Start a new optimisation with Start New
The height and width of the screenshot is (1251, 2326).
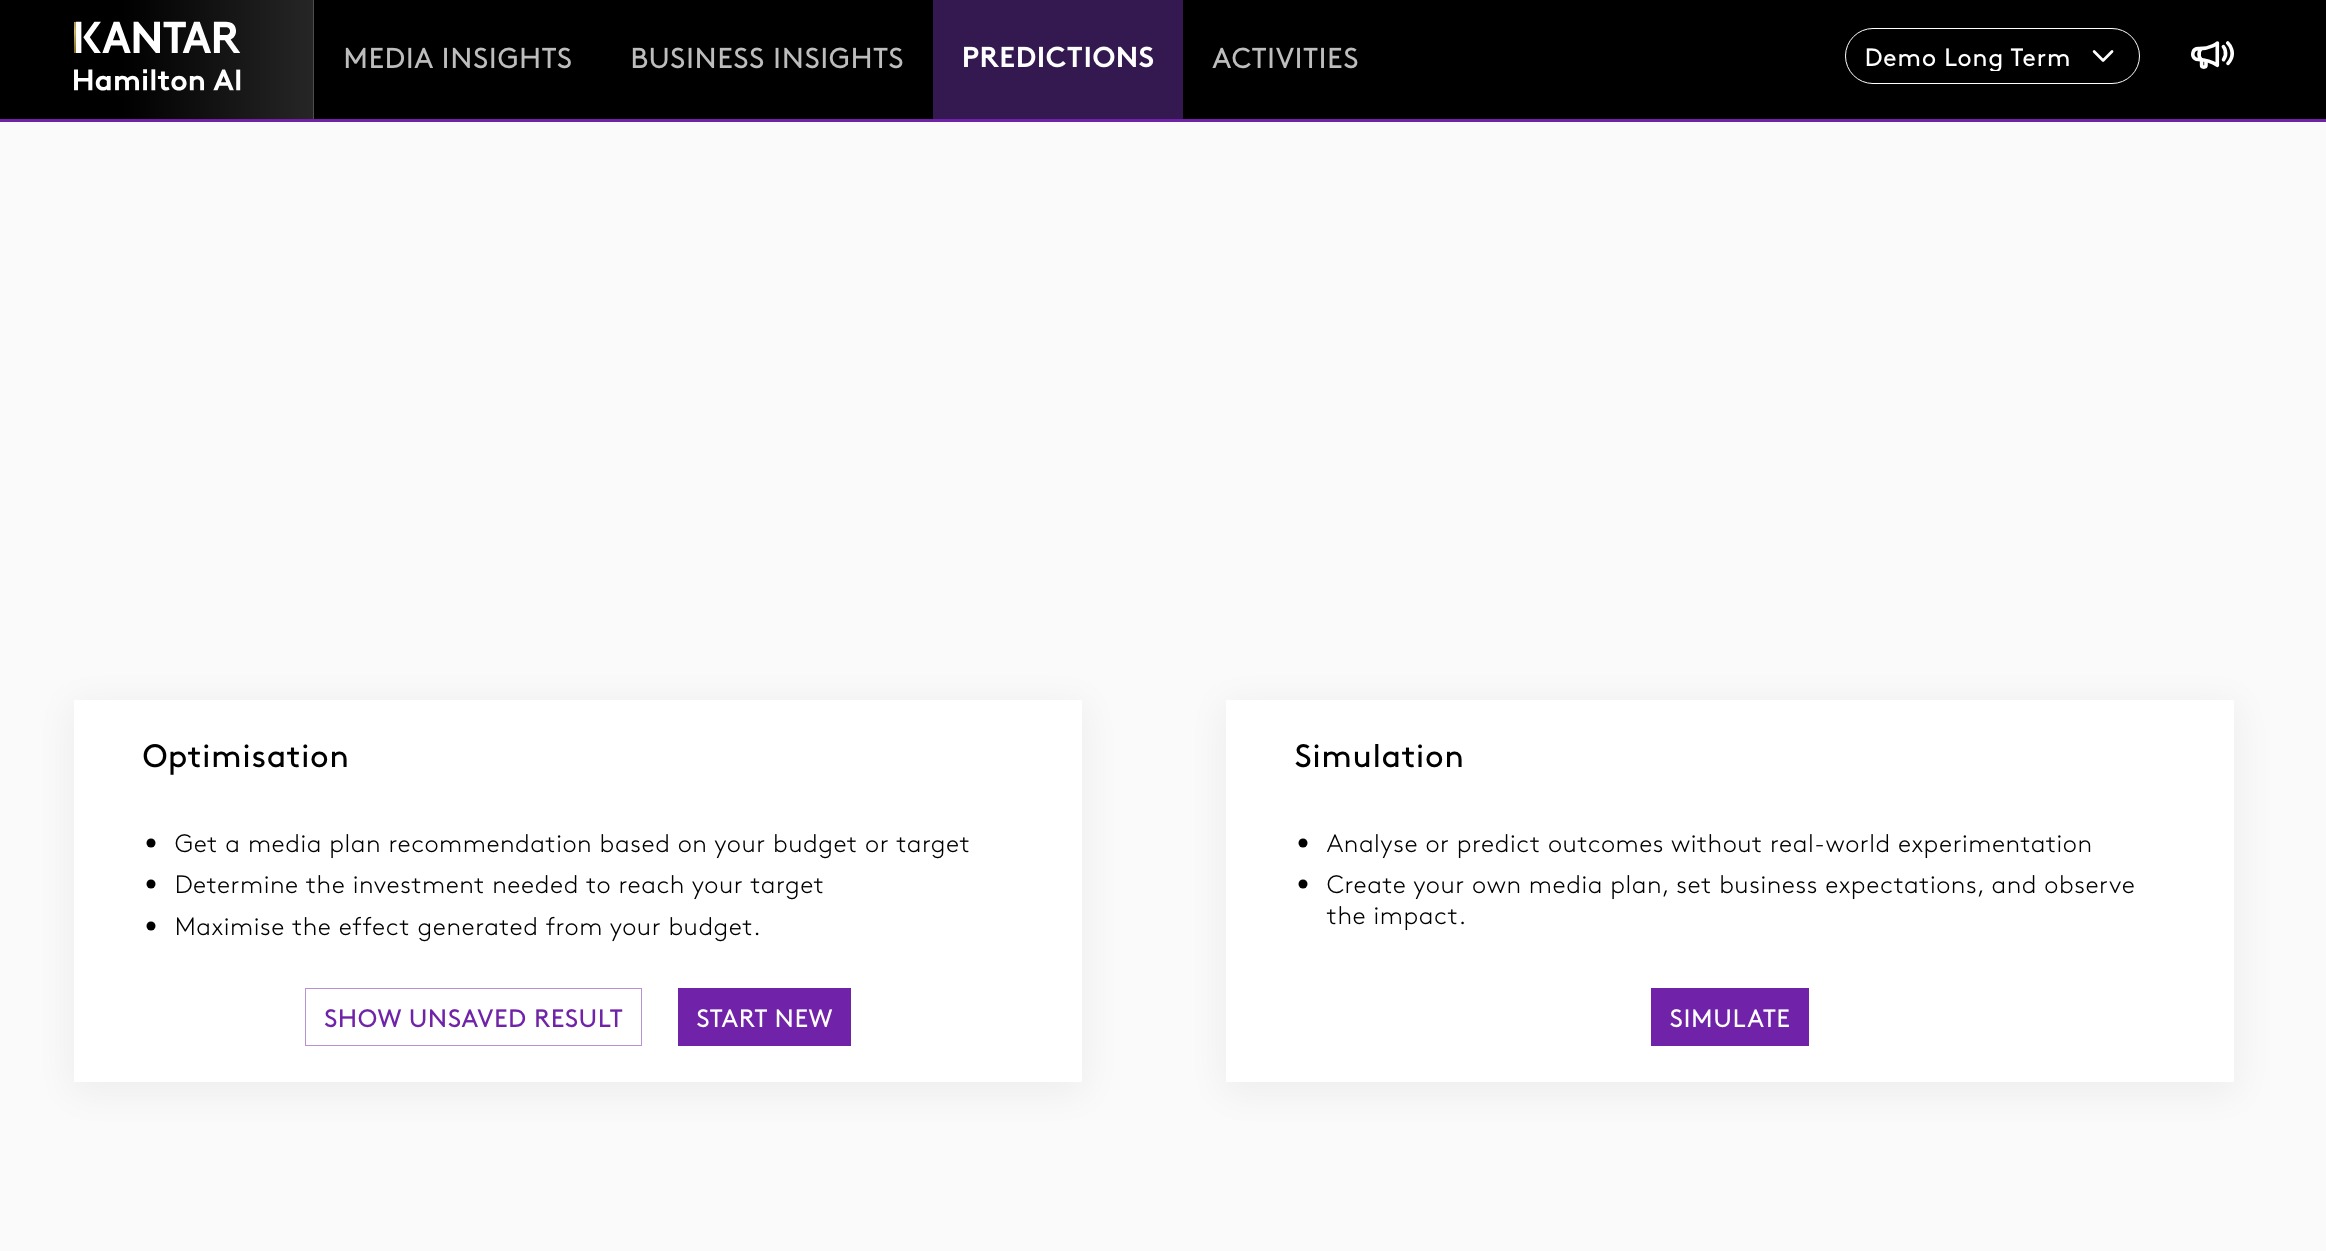pos(764,1017)
